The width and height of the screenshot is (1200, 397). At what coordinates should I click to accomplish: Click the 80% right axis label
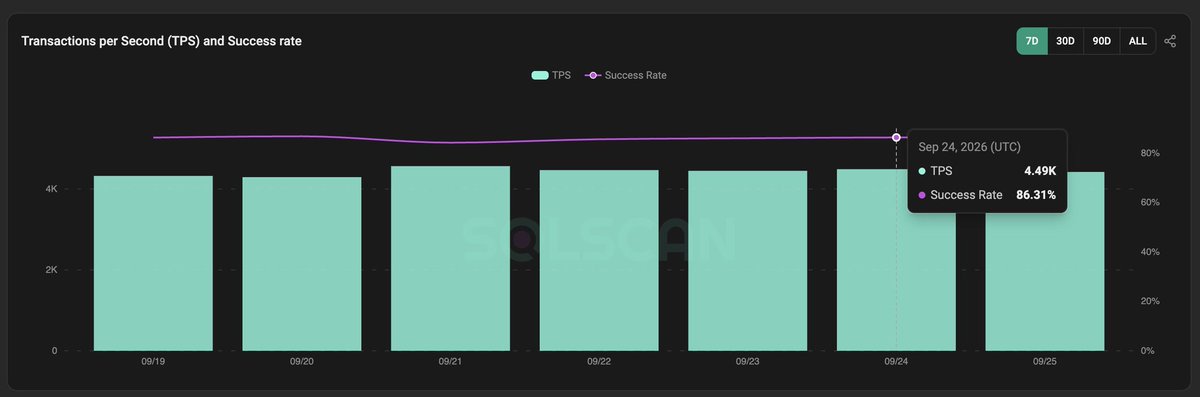1149,153
